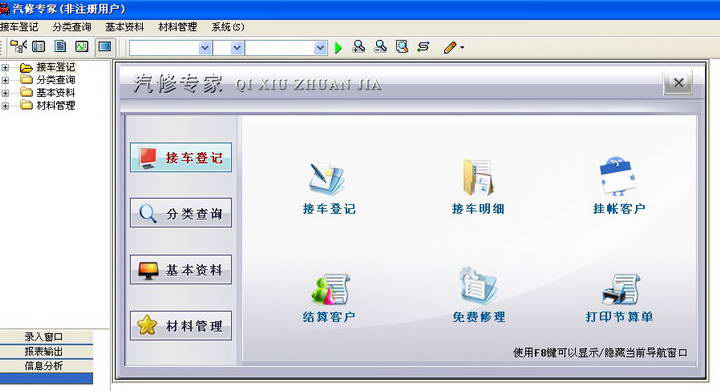Switch to the 报表输出 tab
This screenshot has width=720, height=391.
click(x=44, y=351)
